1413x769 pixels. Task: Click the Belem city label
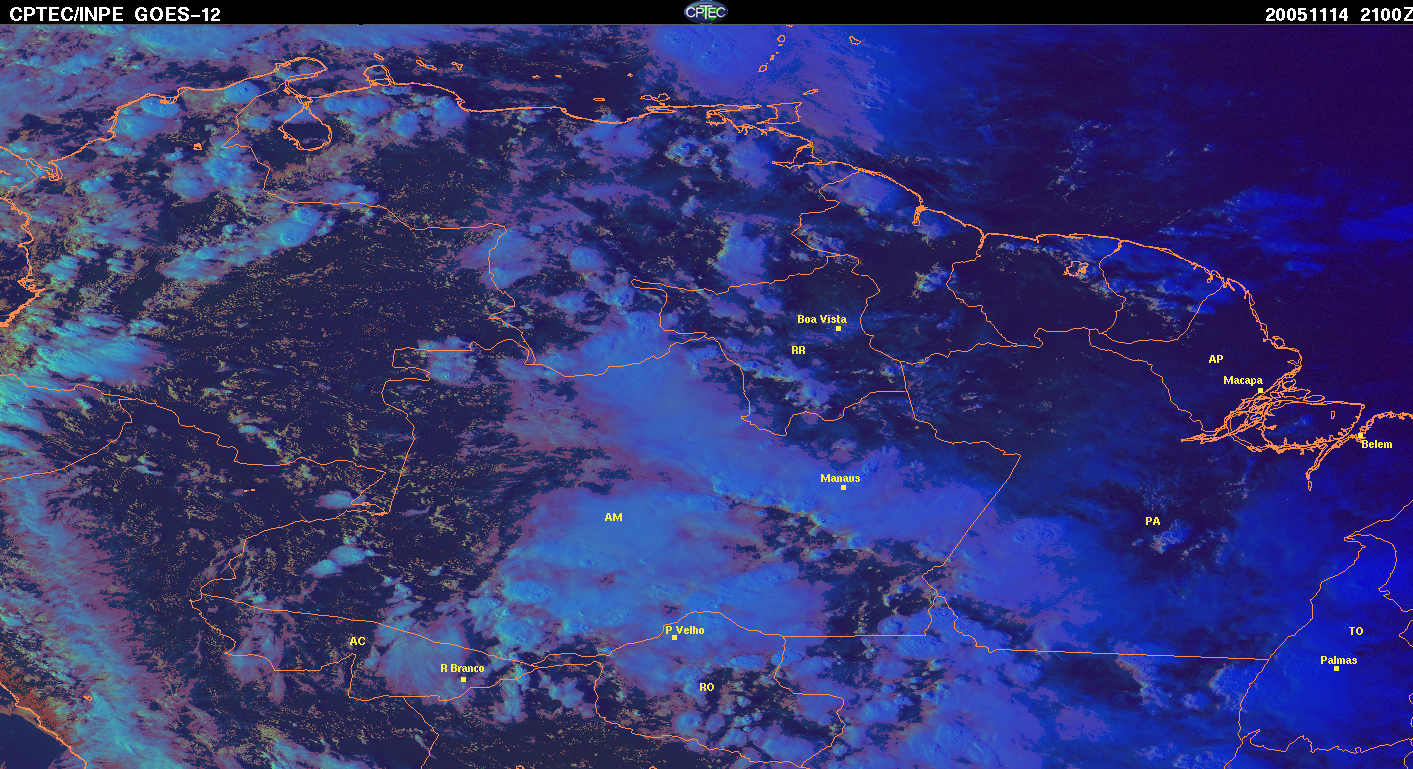(x=1376, y=444)
